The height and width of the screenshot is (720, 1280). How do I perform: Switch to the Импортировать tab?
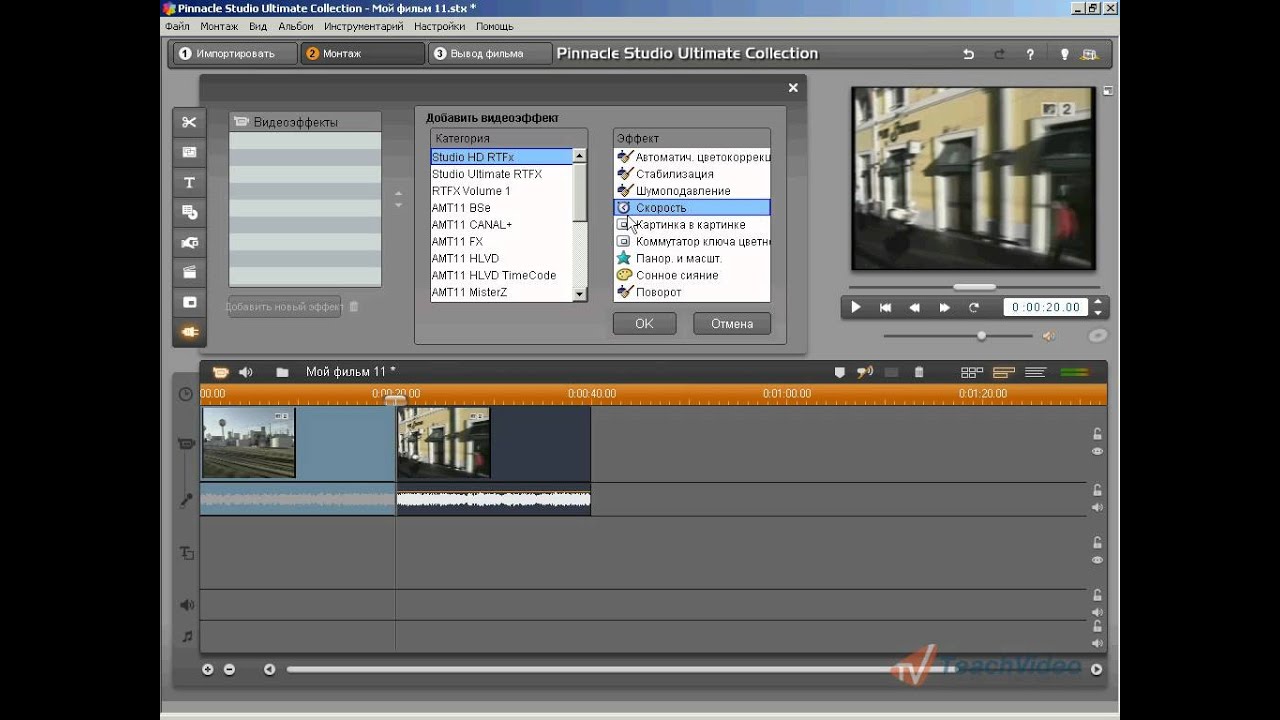pos(234,54)
